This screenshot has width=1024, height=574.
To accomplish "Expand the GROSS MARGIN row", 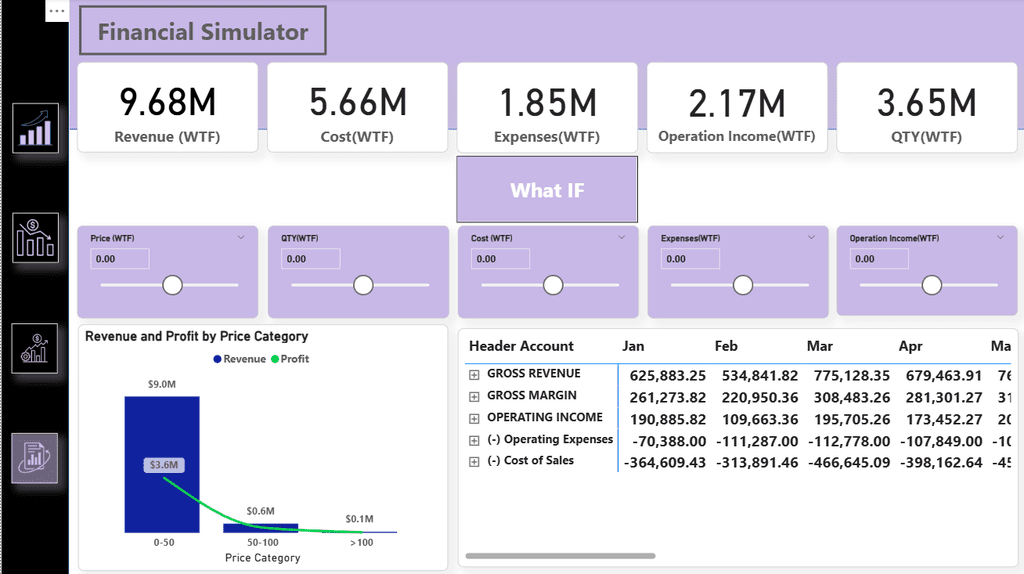I will click(x=474, y=396).
